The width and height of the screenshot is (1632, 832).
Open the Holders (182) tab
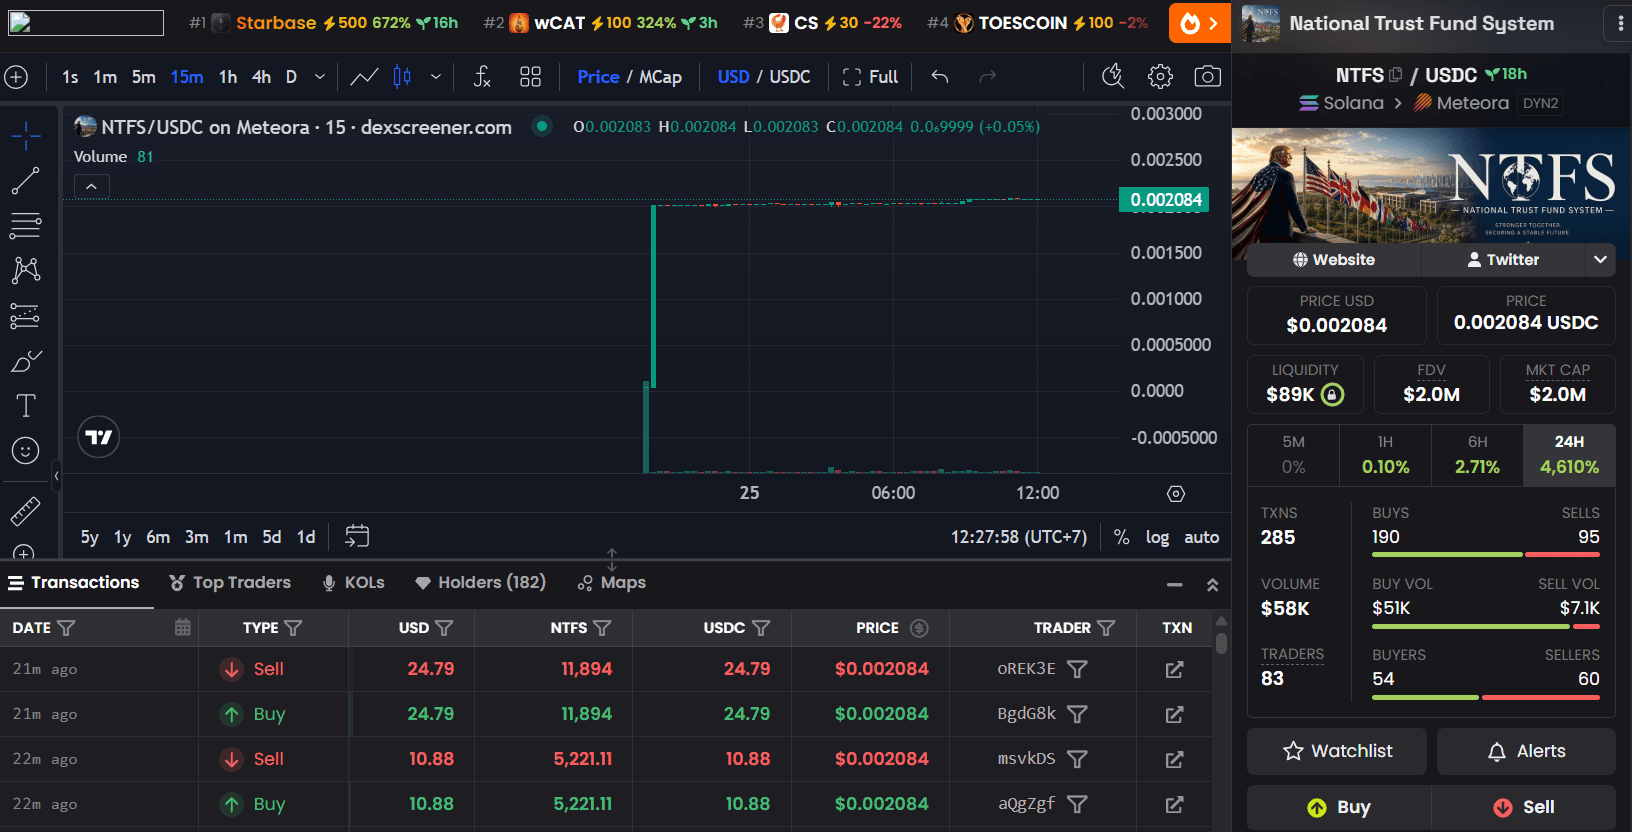coord(481,583)
